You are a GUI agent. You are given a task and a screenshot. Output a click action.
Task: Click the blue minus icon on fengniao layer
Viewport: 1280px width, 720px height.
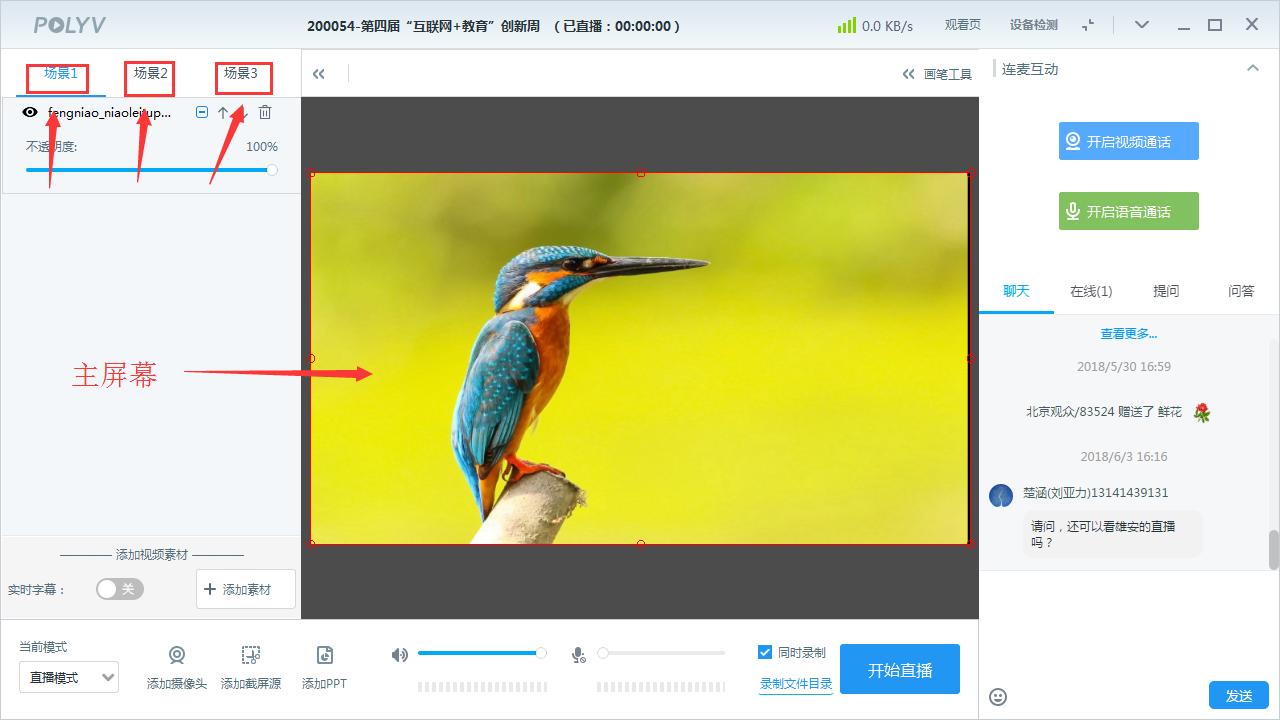(202, 112)
